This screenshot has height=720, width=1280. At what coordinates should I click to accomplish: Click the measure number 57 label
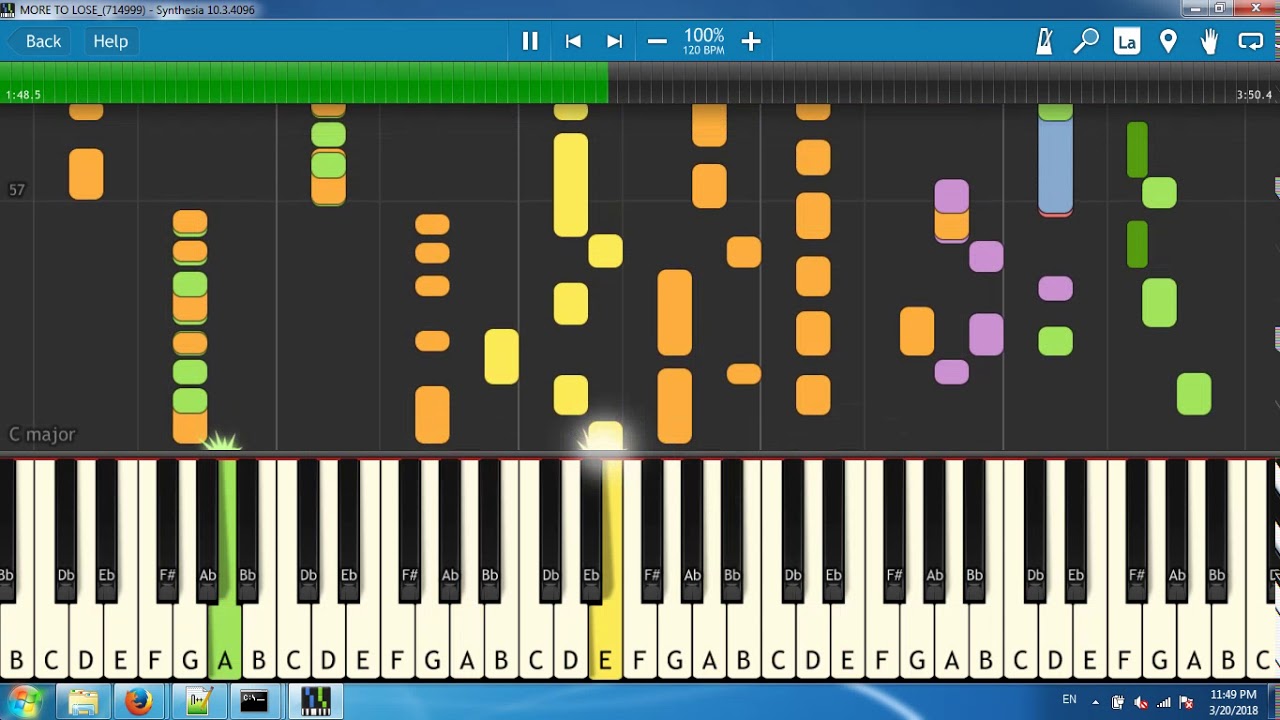(x=16, y=190)
